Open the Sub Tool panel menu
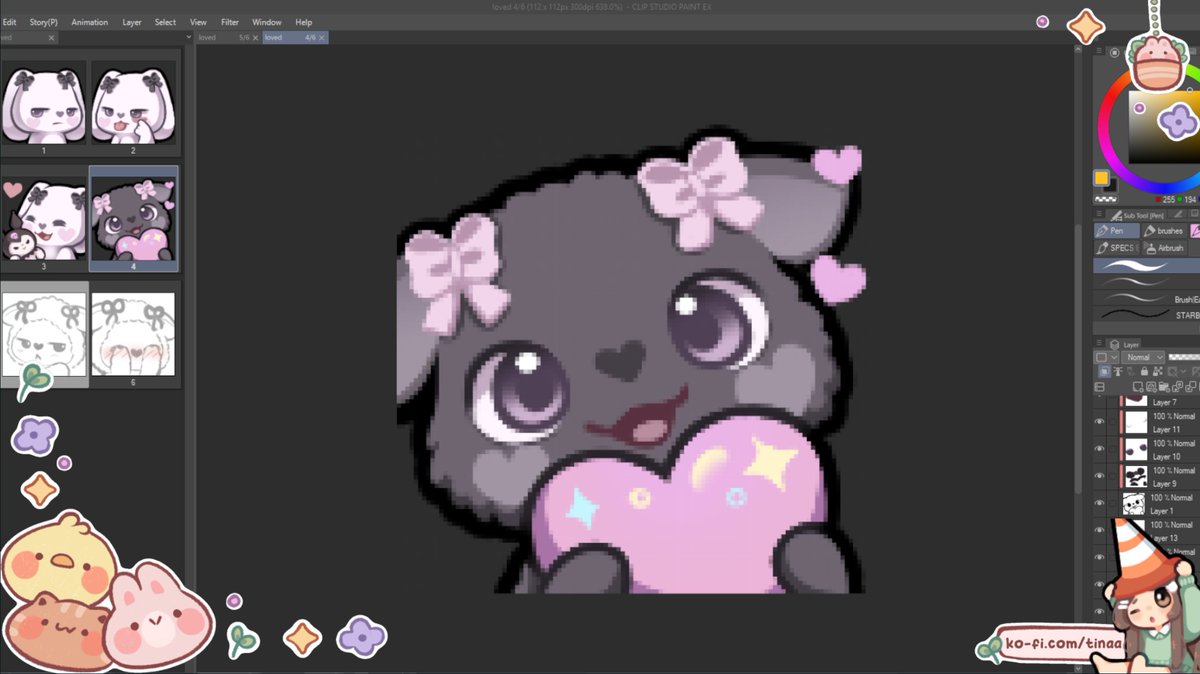 [1099, 213]
